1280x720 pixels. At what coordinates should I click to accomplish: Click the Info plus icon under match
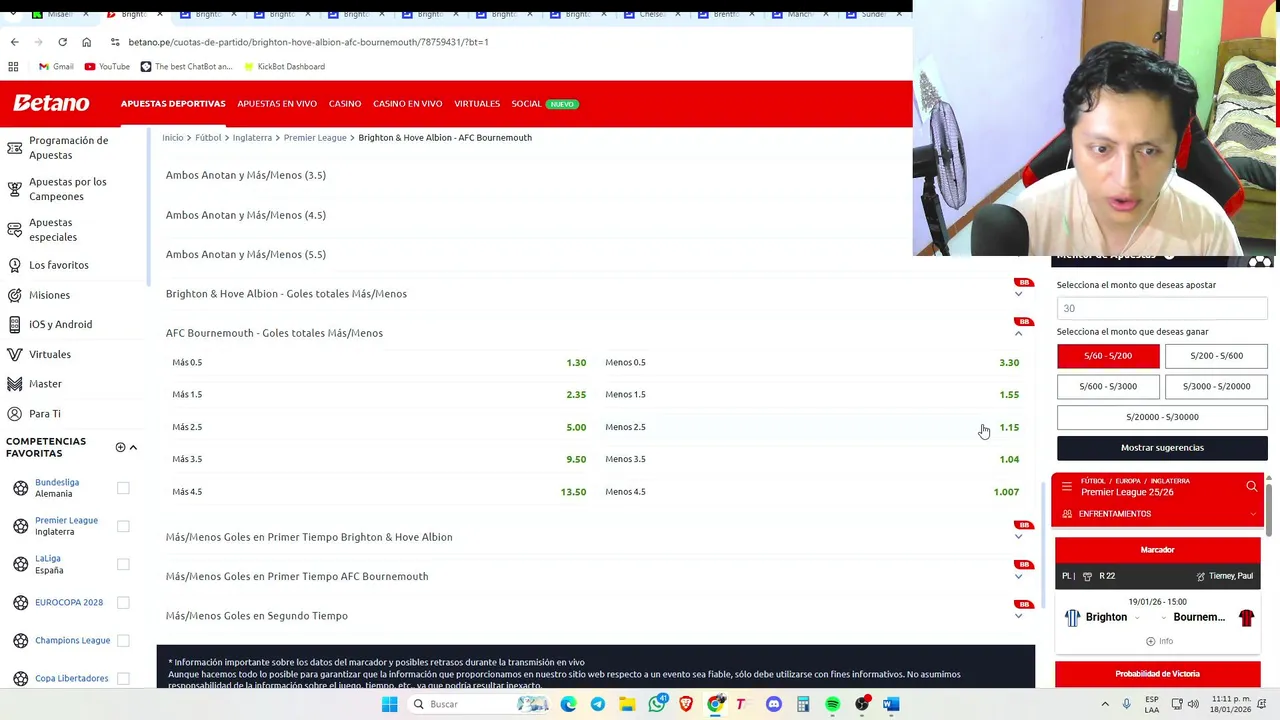[x=1150, y=641]
